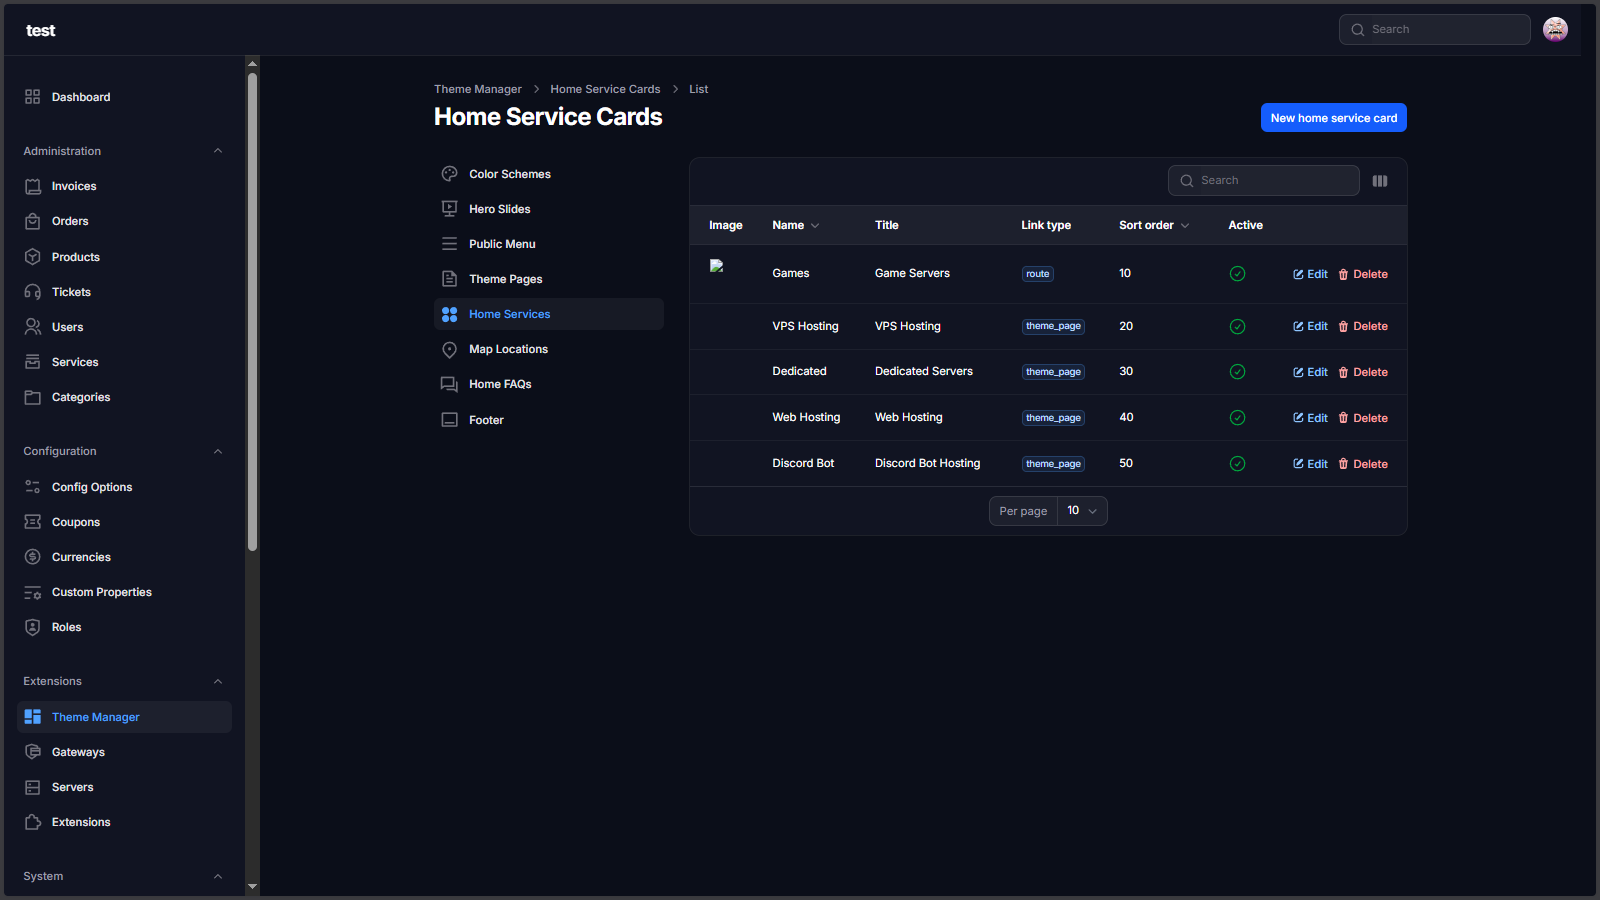Viewport: 1600px width, 900px height.
Task: Select Footer in the theme menu
Action: coord(486,420)
